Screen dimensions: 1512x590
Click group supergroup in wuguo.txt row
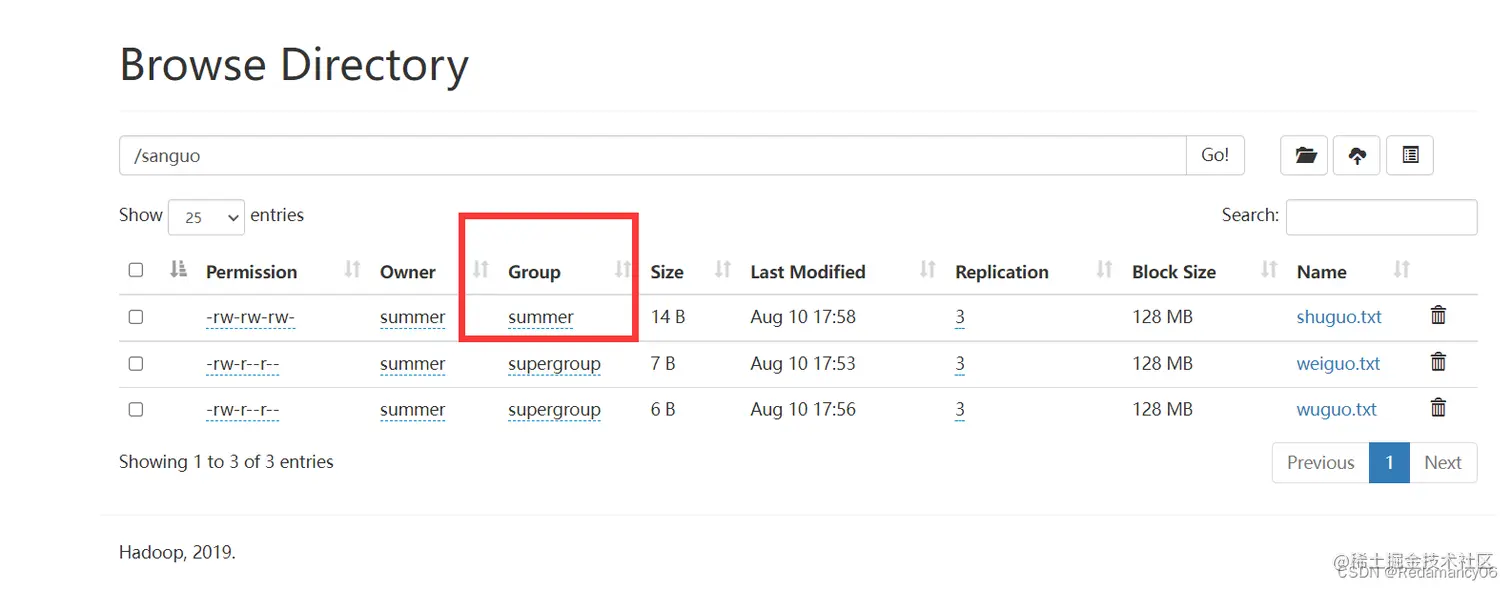(554, 410)
